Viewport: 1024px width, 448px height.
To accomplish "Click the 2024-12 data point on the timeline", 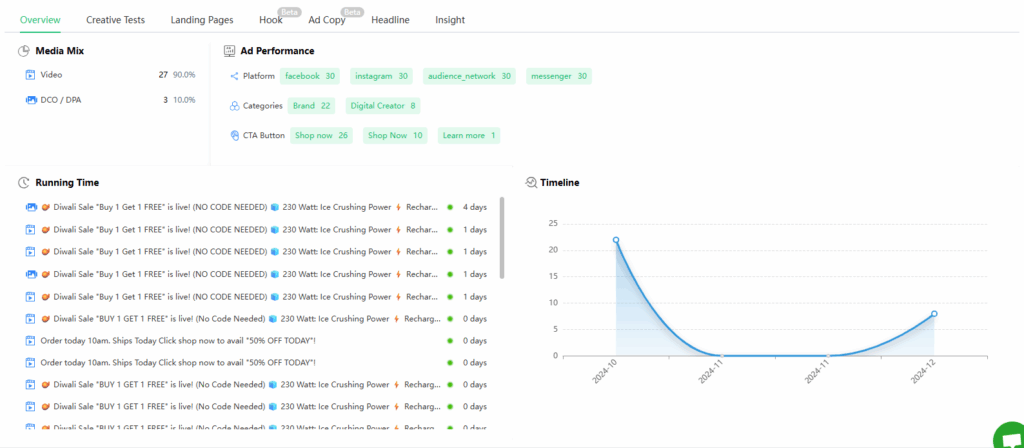I will coord(935,314).
